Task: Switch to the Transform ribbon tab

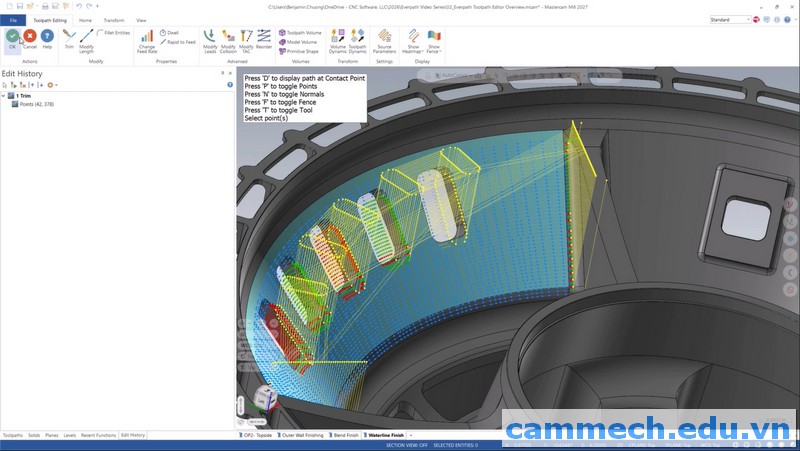Action: pos(114,20)
